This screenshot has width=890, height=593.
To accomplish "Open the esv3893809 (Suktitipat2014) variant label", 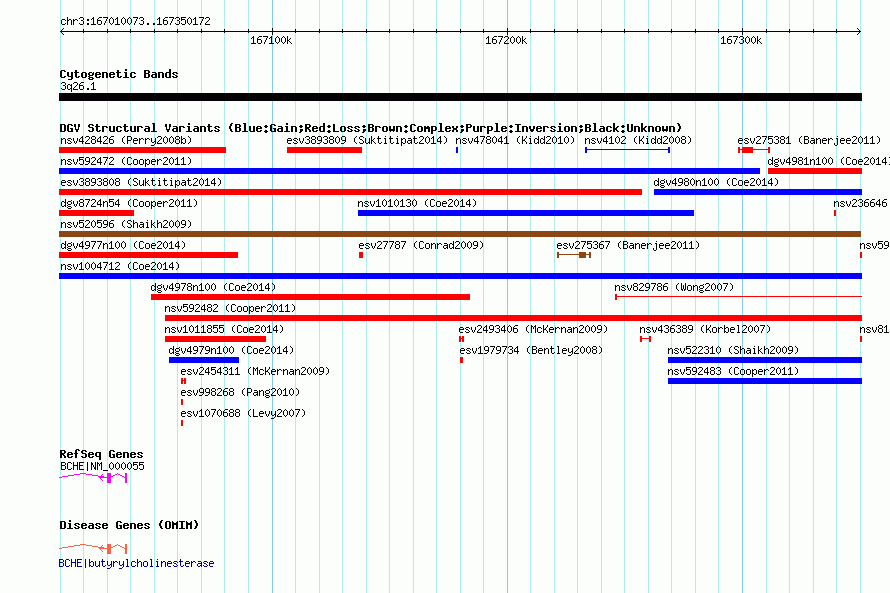I will pos(367,140).
